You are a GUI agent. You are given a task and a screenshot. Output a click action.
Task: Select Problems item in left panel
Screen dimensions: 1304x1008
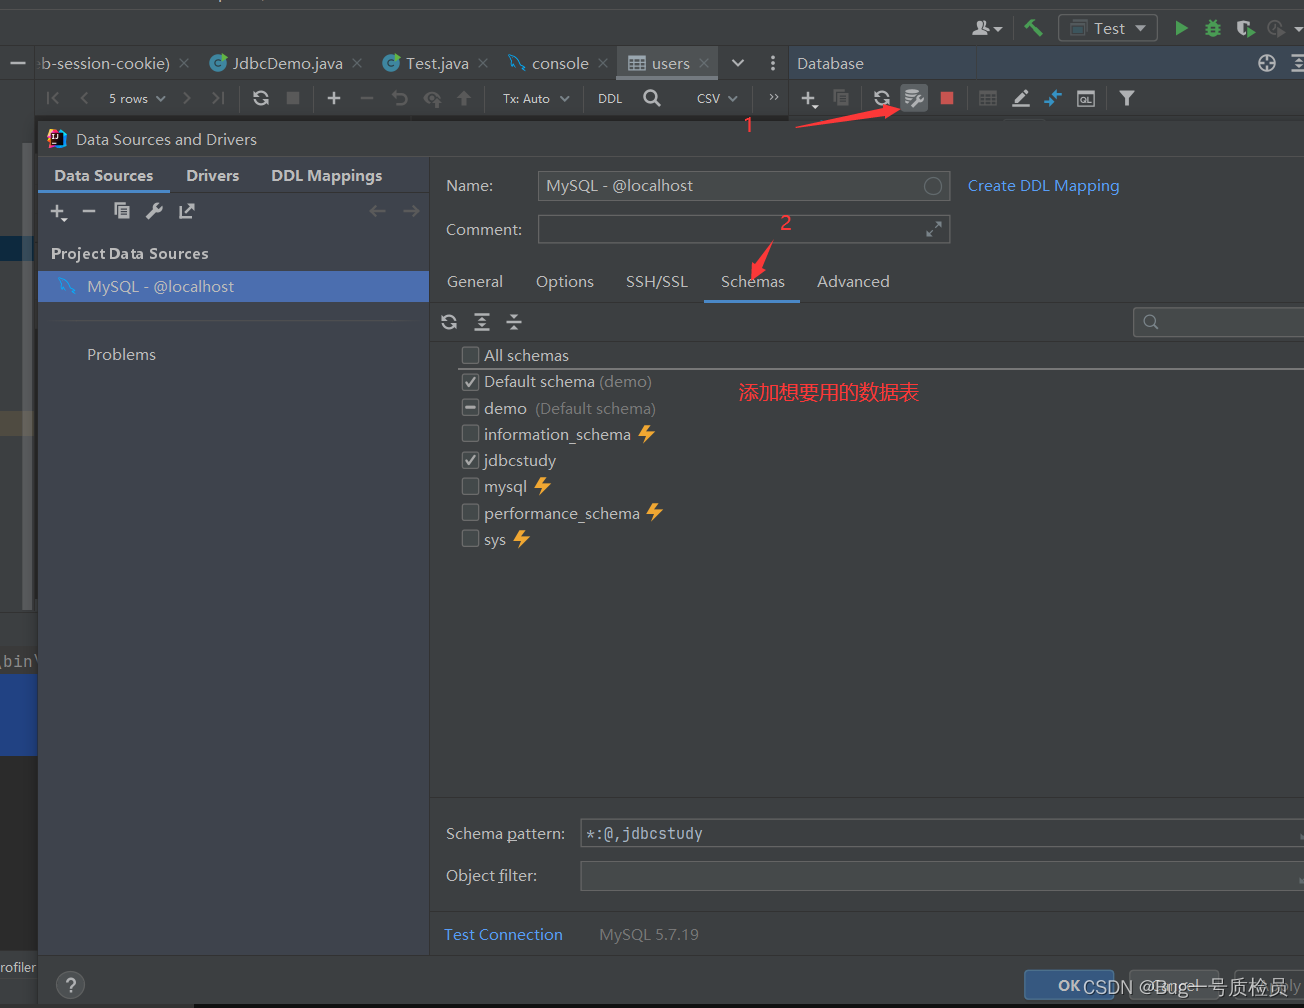(121, 354)
